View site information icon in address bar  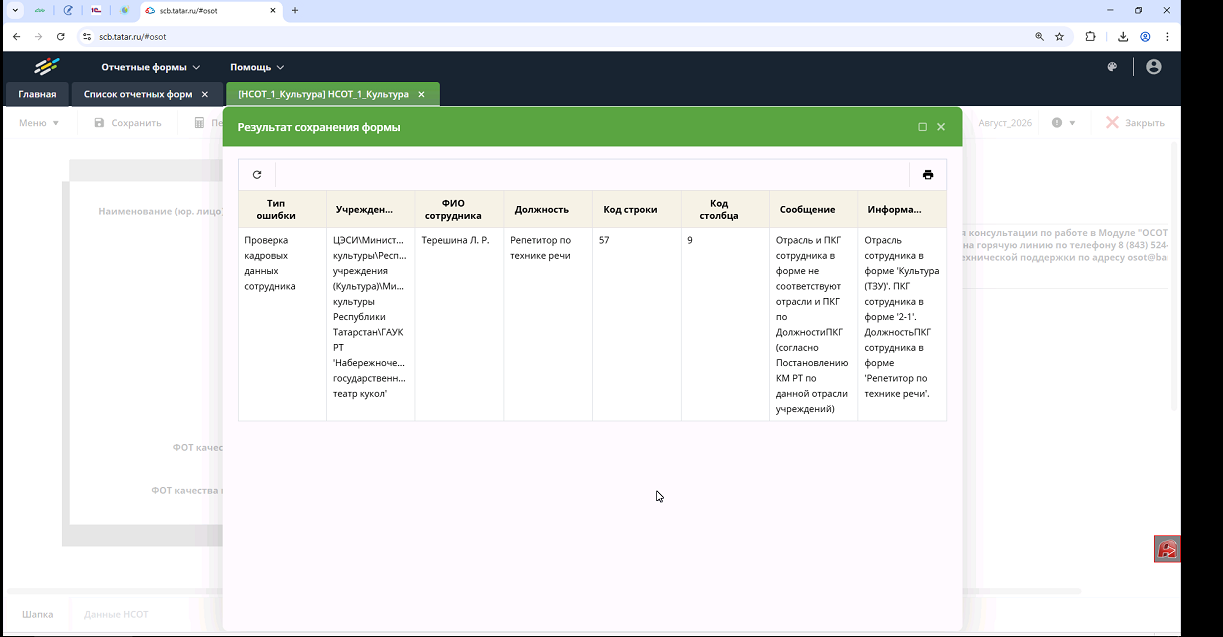(86, 36)
